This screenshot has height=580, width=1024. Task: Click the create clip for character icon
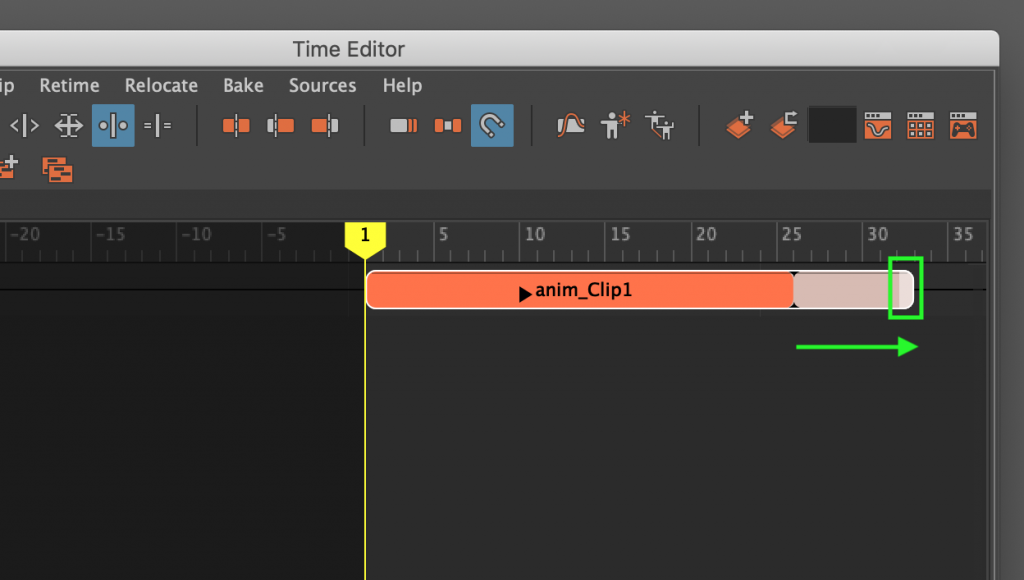pyautogui.click(x=614, y=125)
